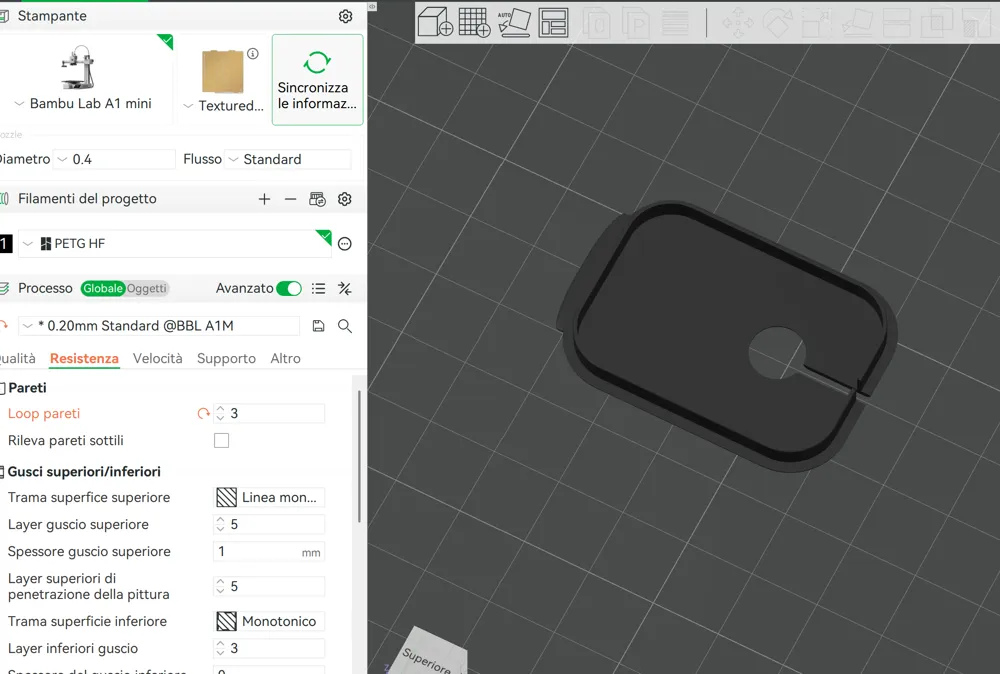Viewport: 1000px width, 674px height.
Task: Click Sincronizza le informazioni button
Action: coord(318,80)
